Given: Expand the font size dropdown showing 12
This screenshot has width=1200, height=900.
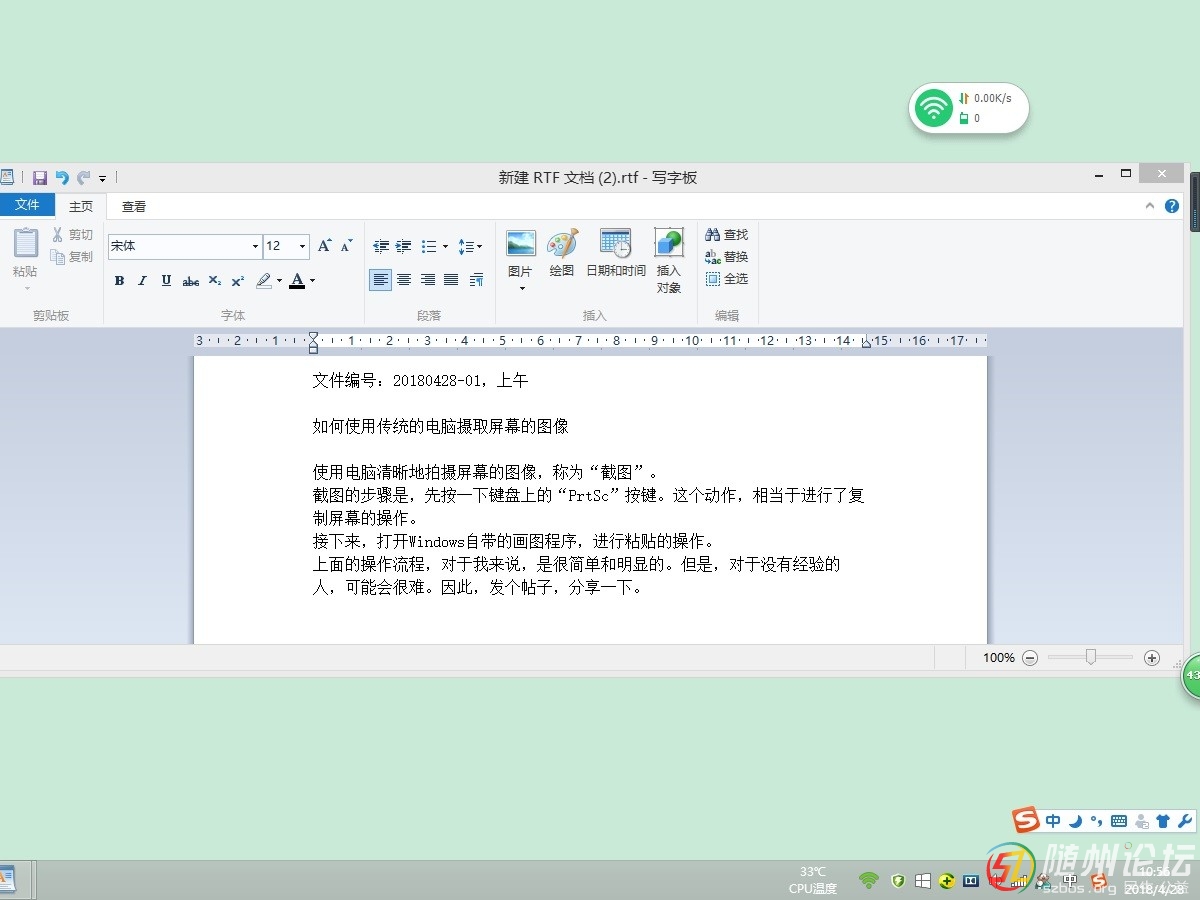Looking at the screenshot, I should coord(302,246).
